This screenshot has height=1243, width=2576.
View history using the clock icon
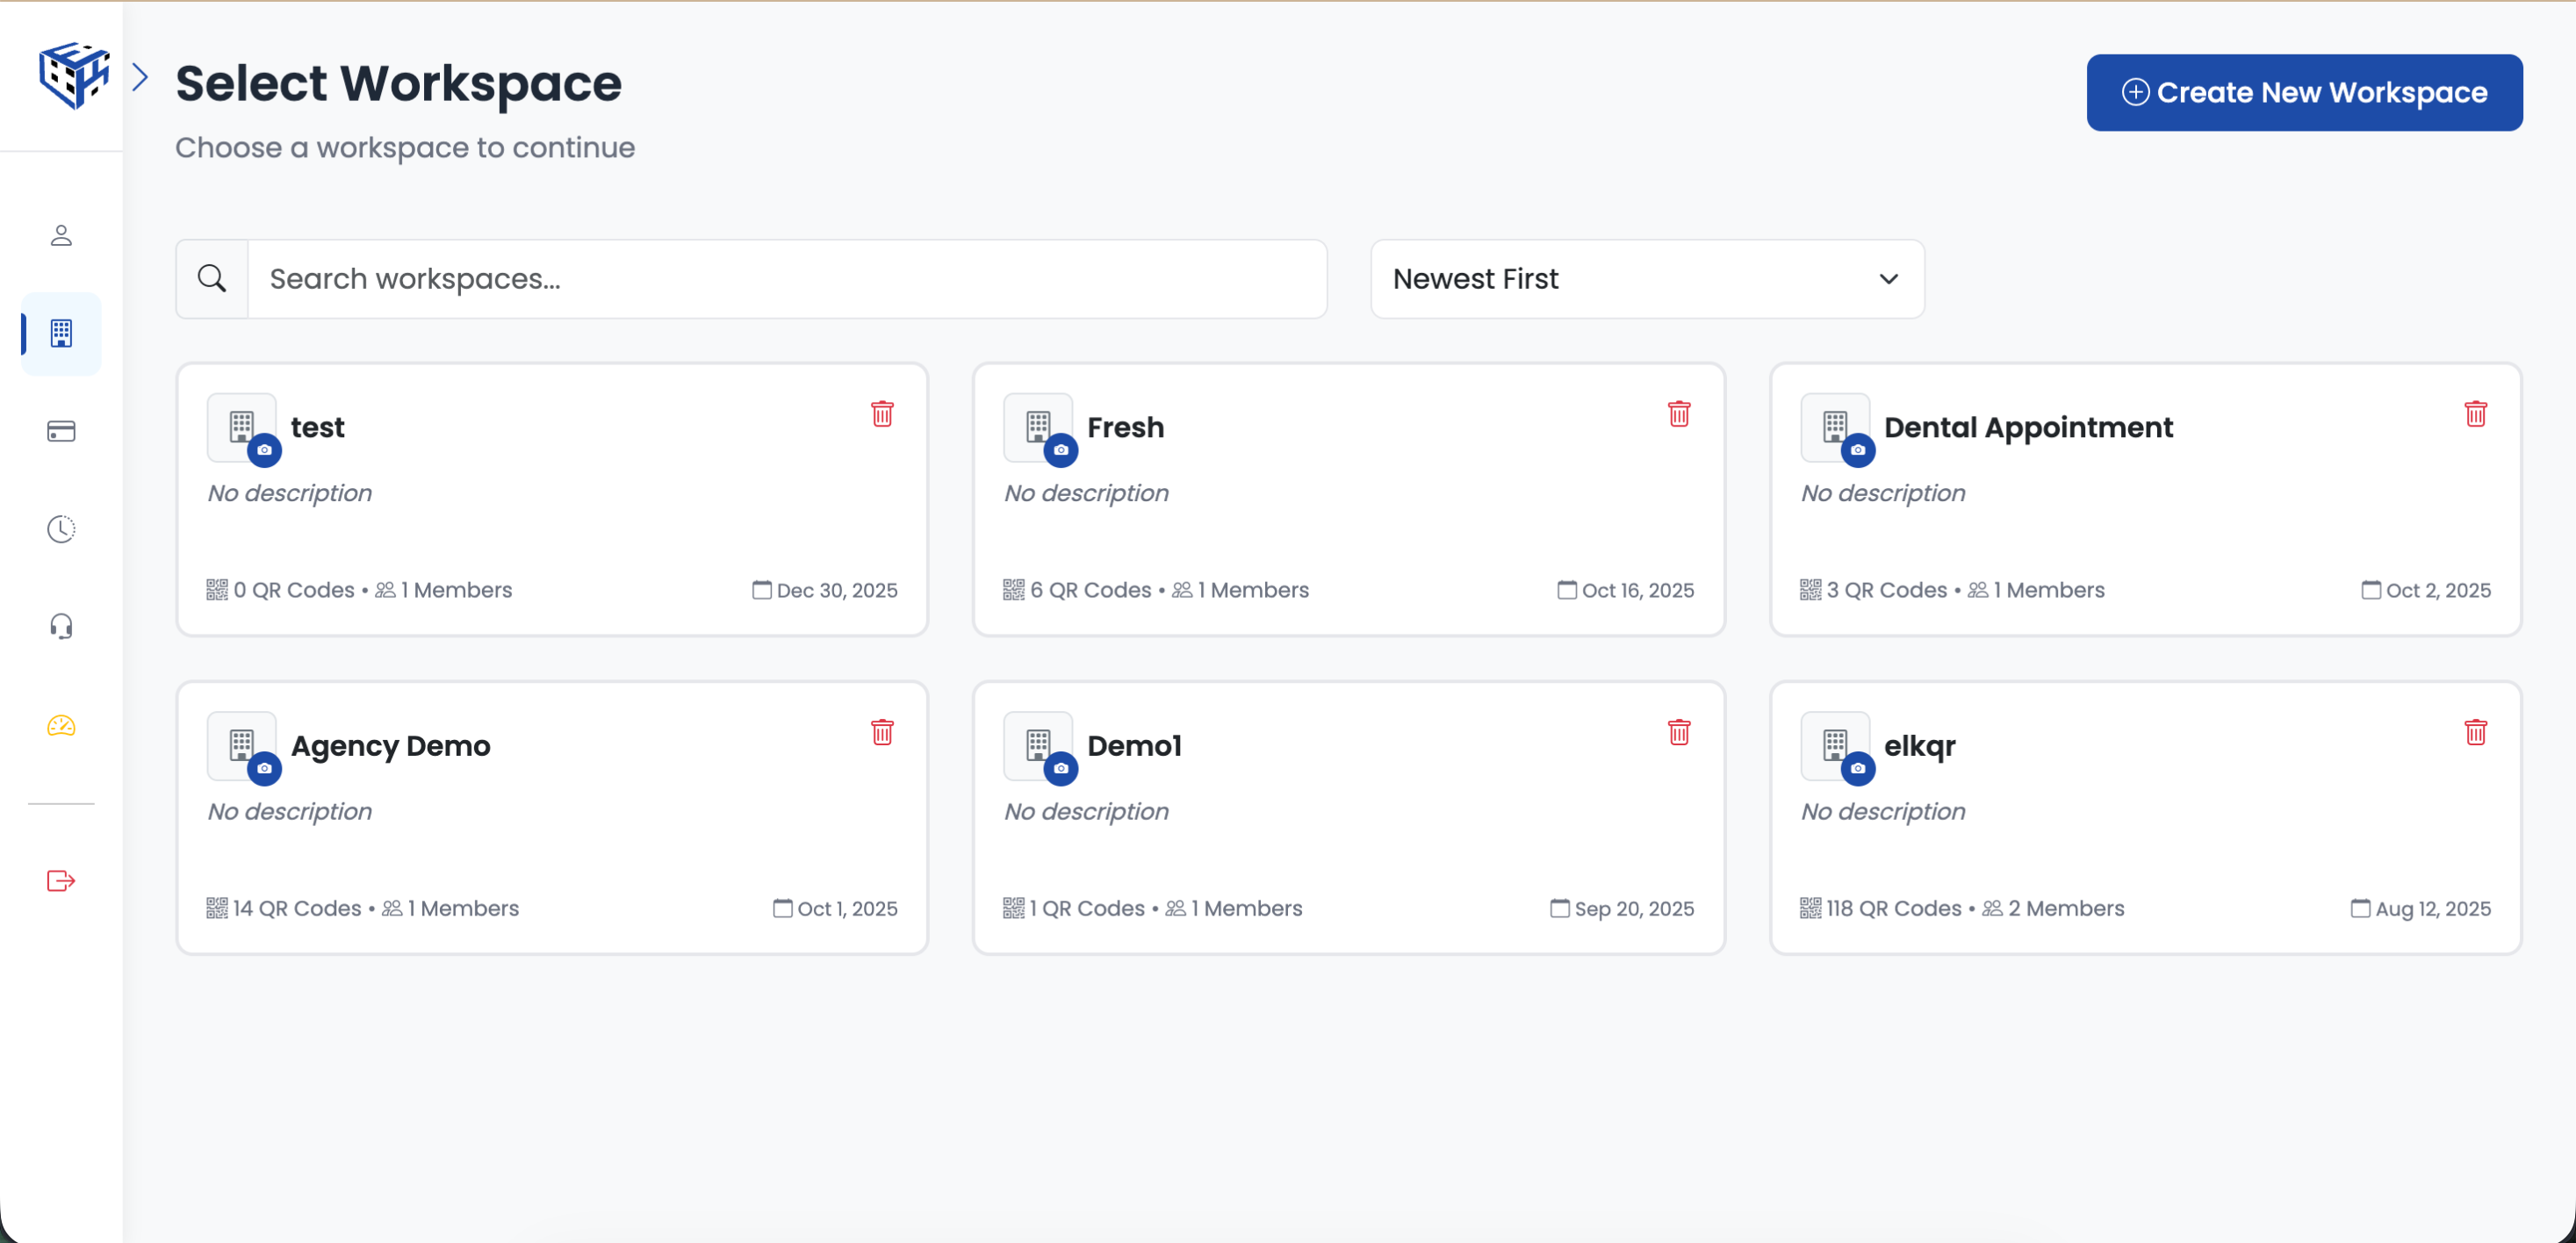coord(60,529)
